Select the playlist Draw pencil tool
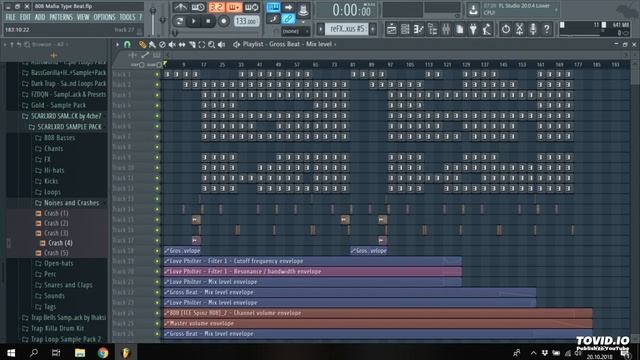This screenshot has width=640, height=360. pos(142,44)
